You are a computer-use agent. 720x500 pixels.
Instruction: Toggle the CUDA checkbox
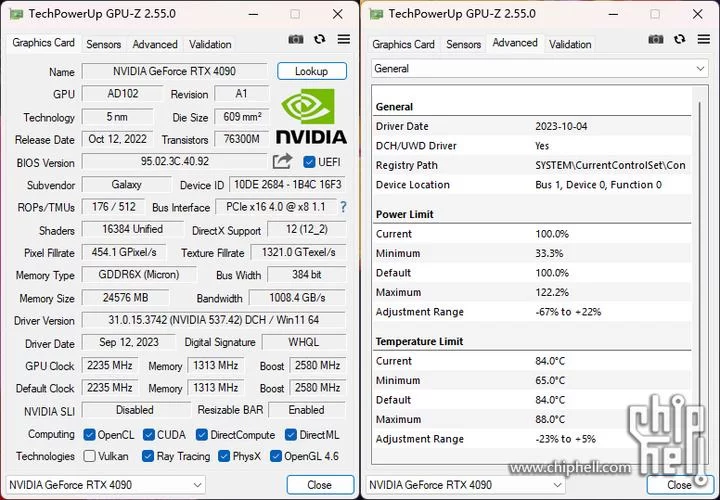(x=148, y=435)
